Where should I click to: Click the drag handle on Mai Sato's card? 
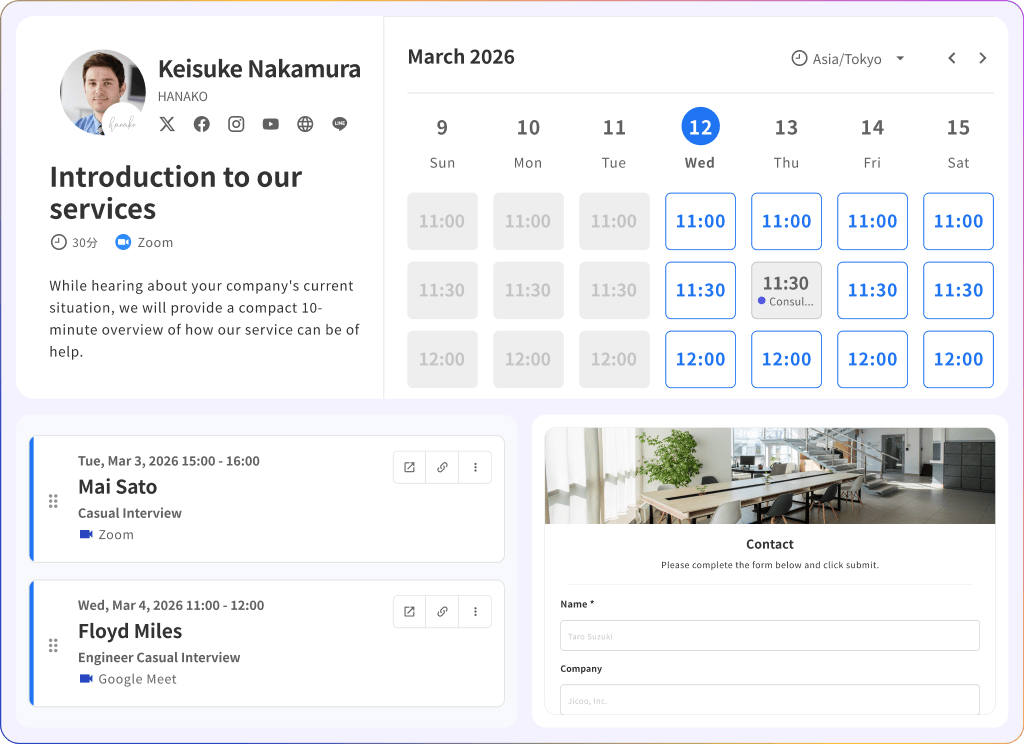click(x=53, y=500)
